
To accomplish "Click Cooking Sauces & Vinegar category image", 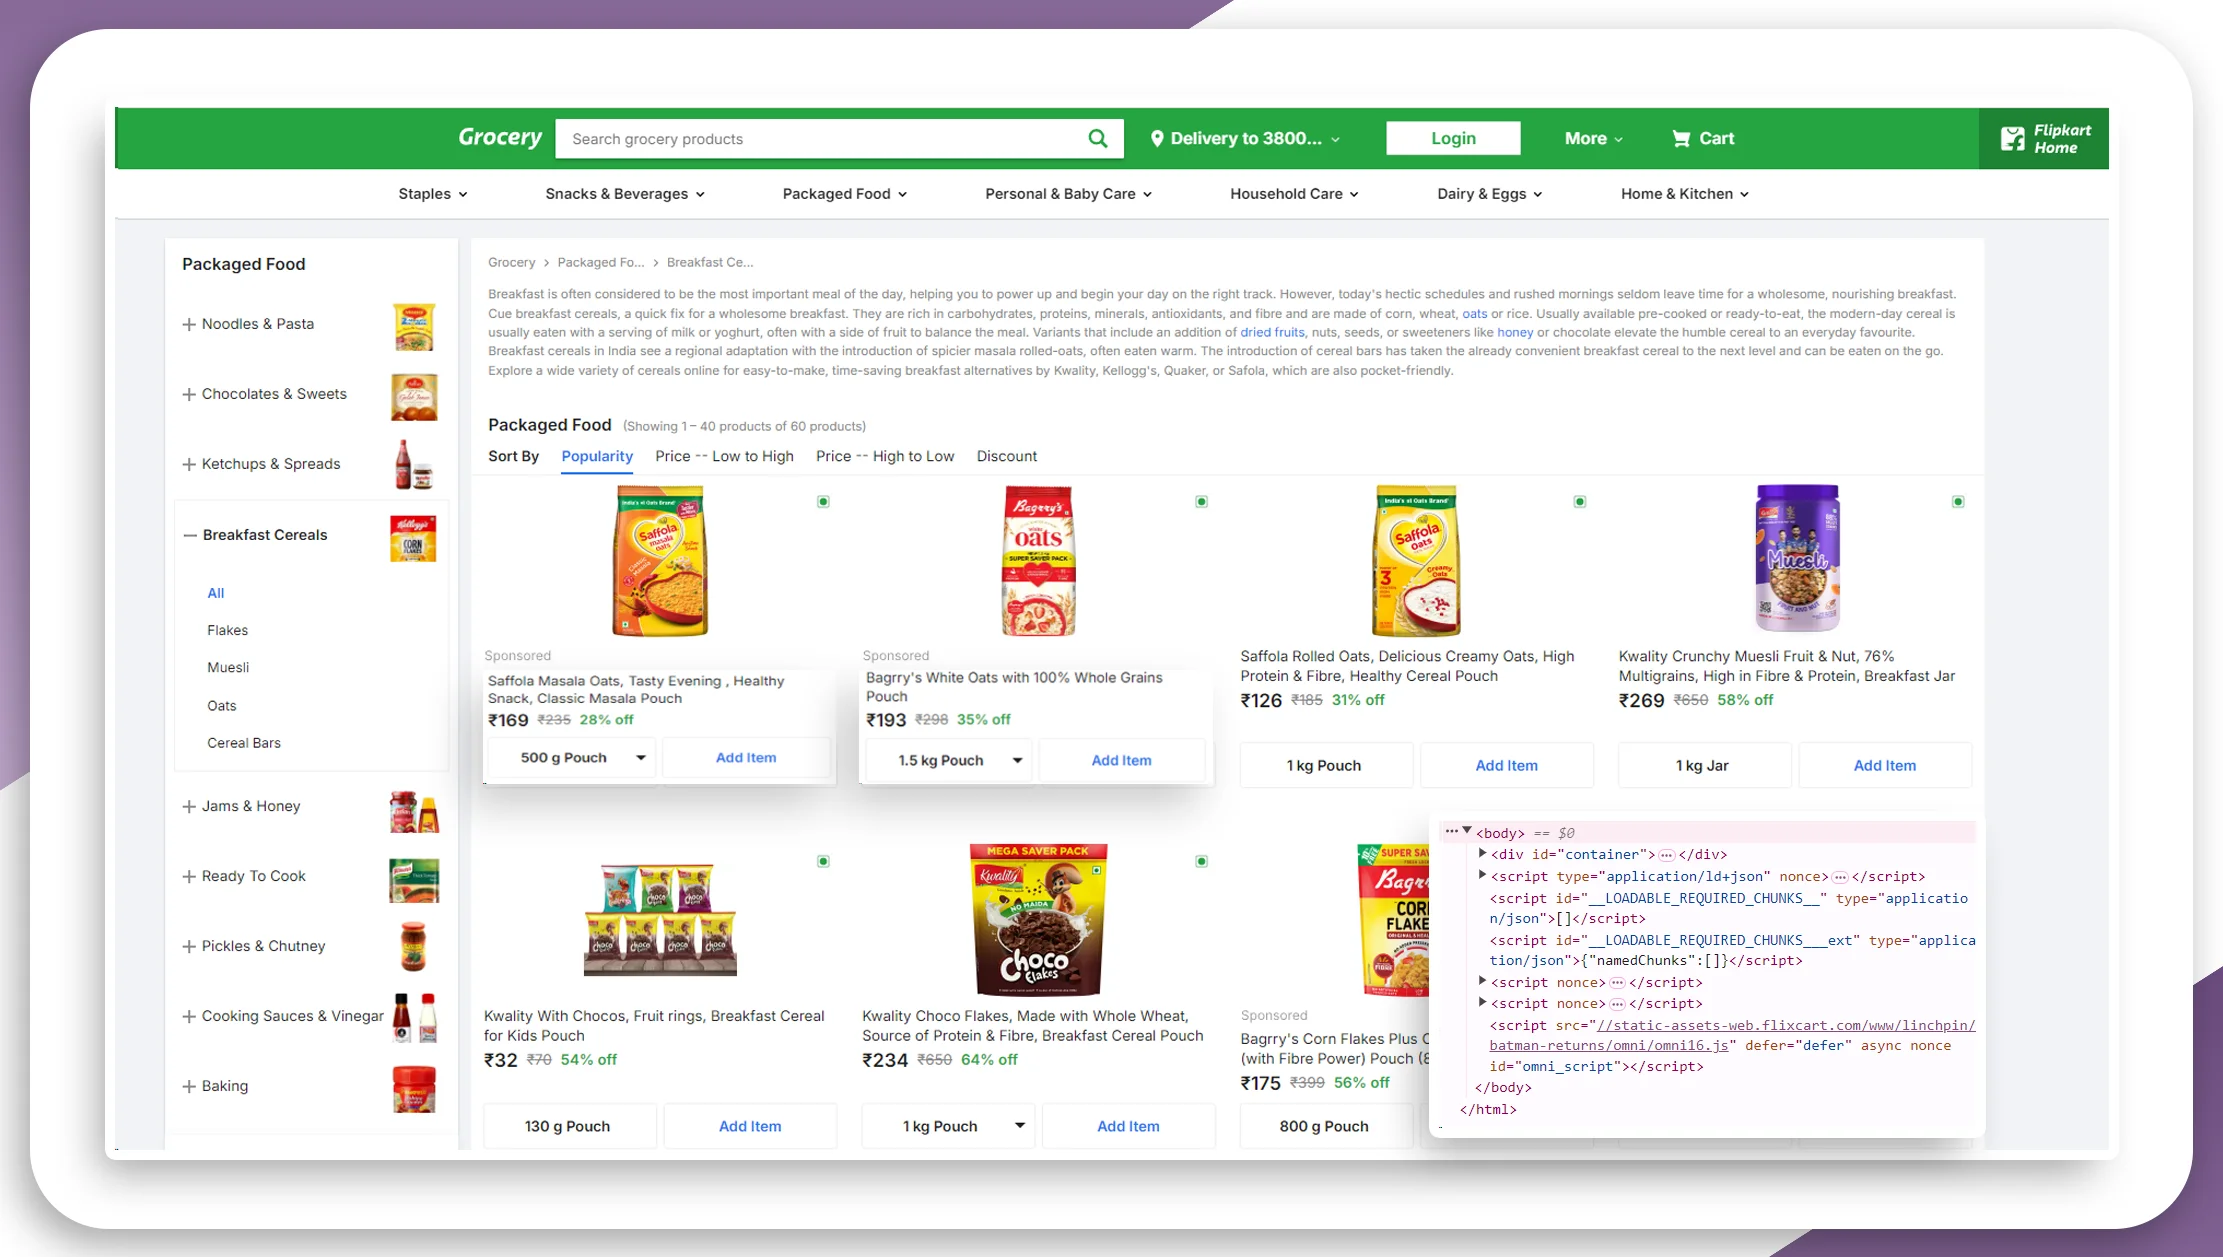I will pyautogui.click(x=415, y=1018).
